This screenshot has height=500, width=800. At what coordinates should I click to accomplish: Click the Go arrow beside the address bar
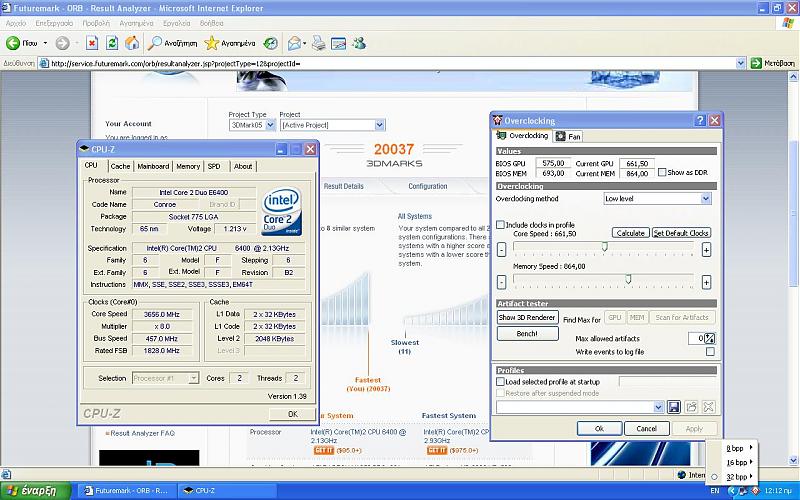point(756,63)
